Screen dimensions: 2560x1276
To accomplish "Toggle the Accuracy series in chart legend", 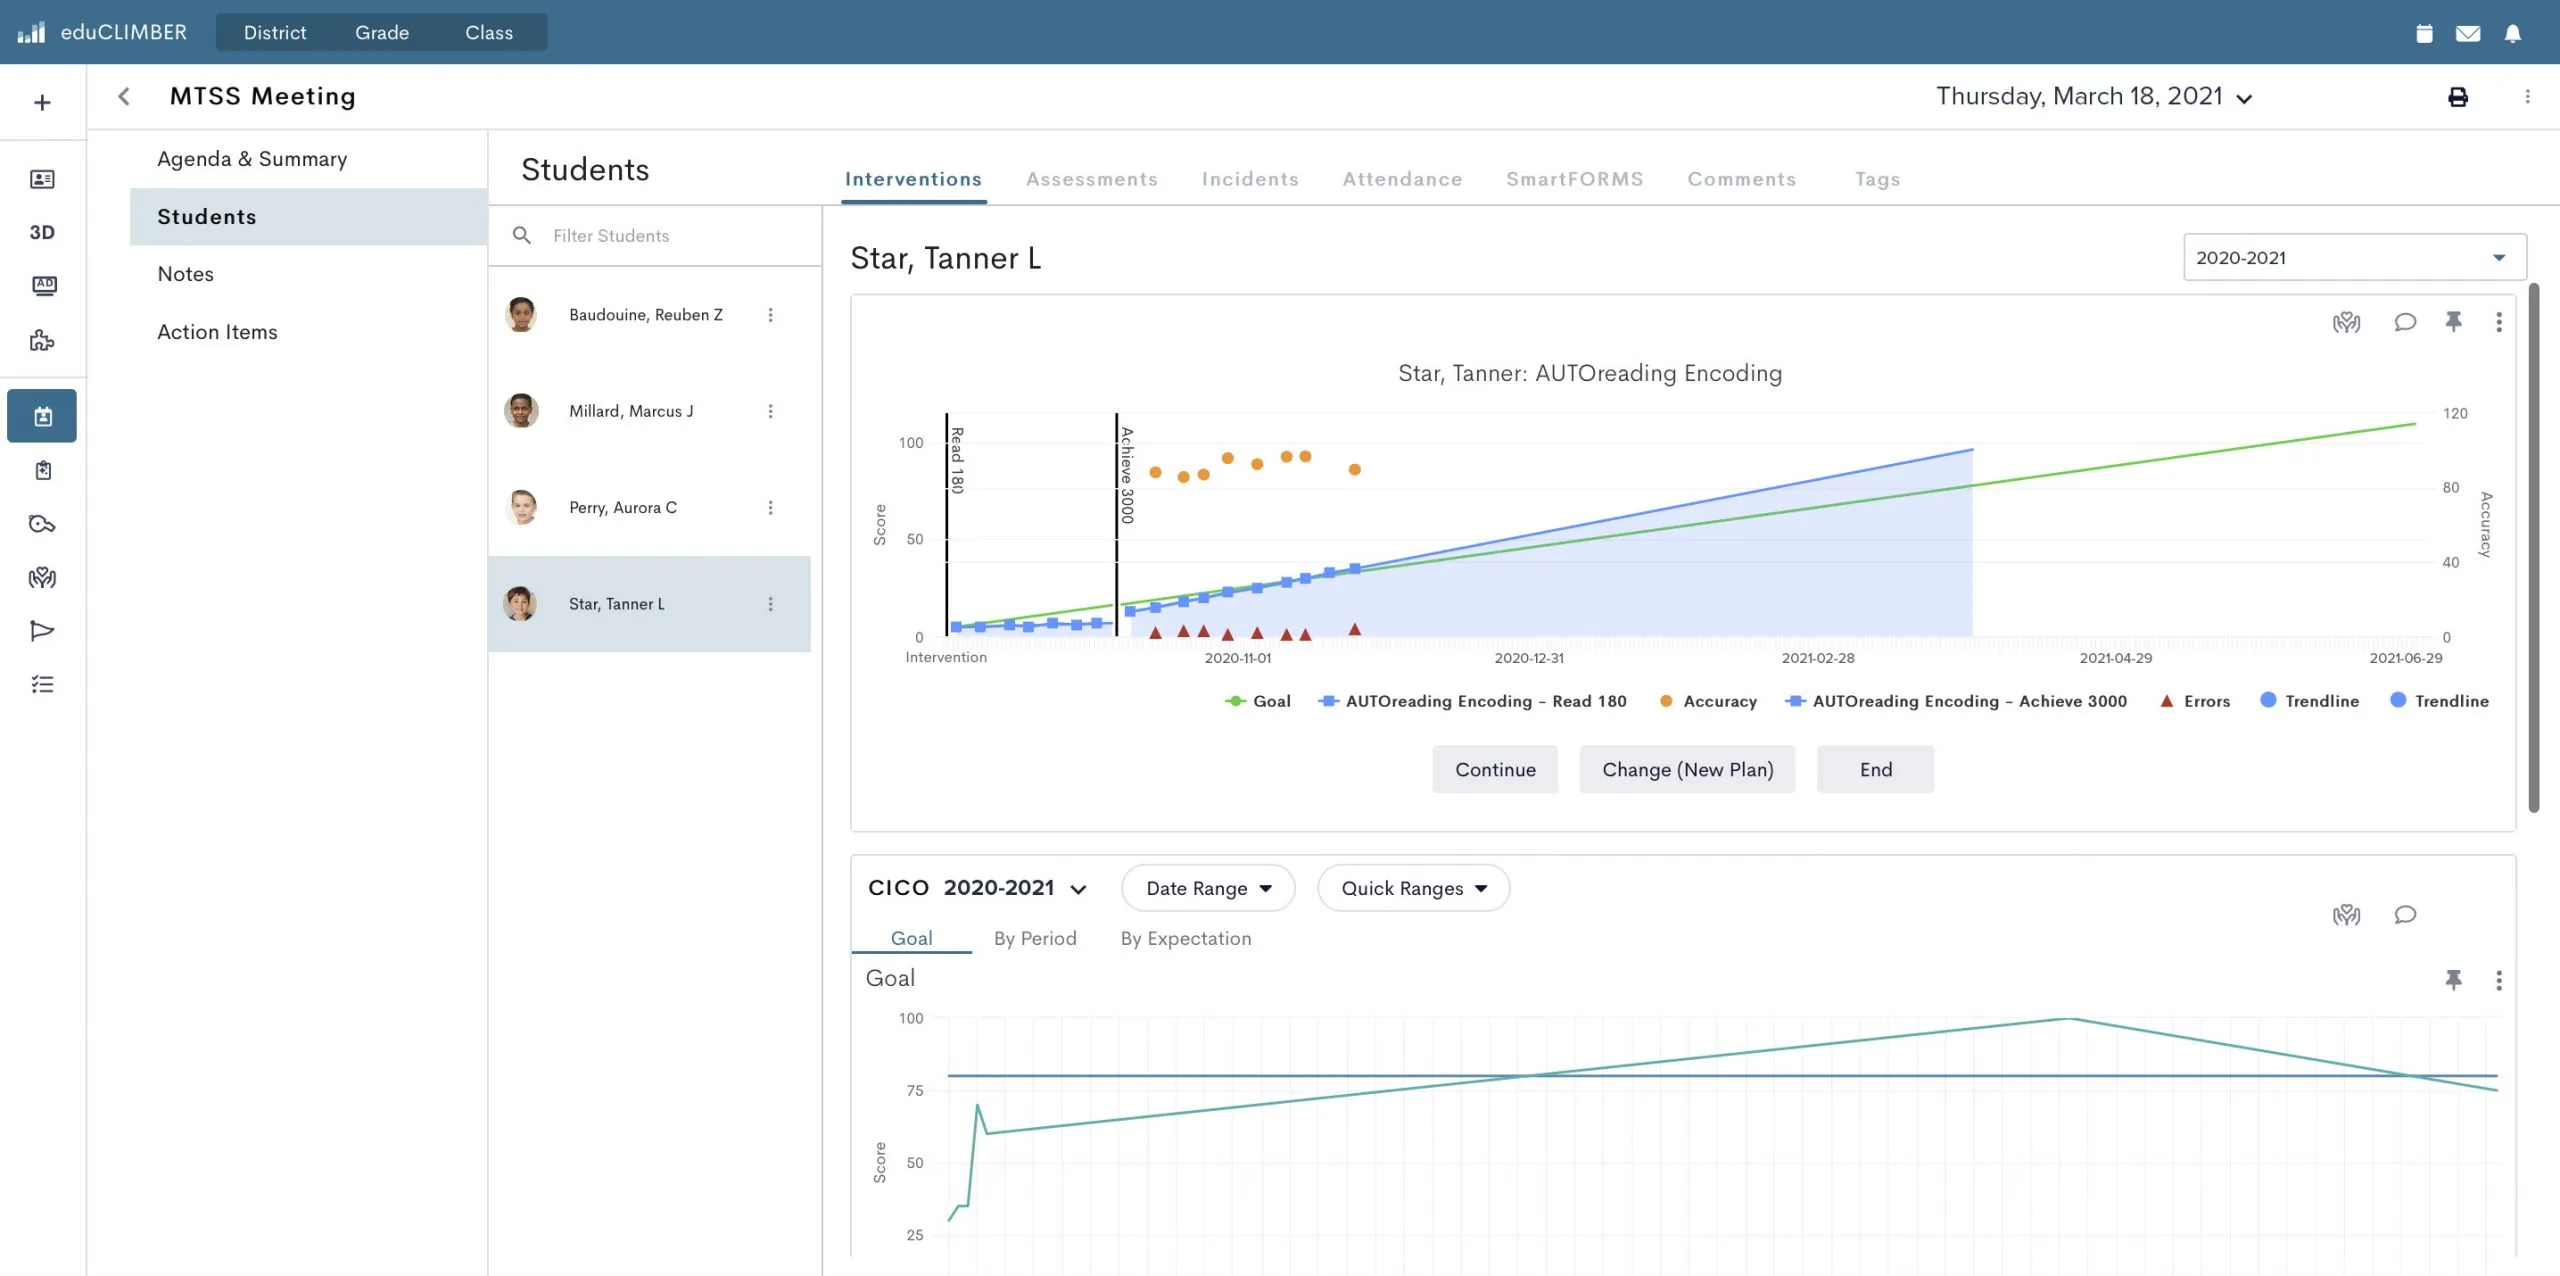I will point(1708,701).
